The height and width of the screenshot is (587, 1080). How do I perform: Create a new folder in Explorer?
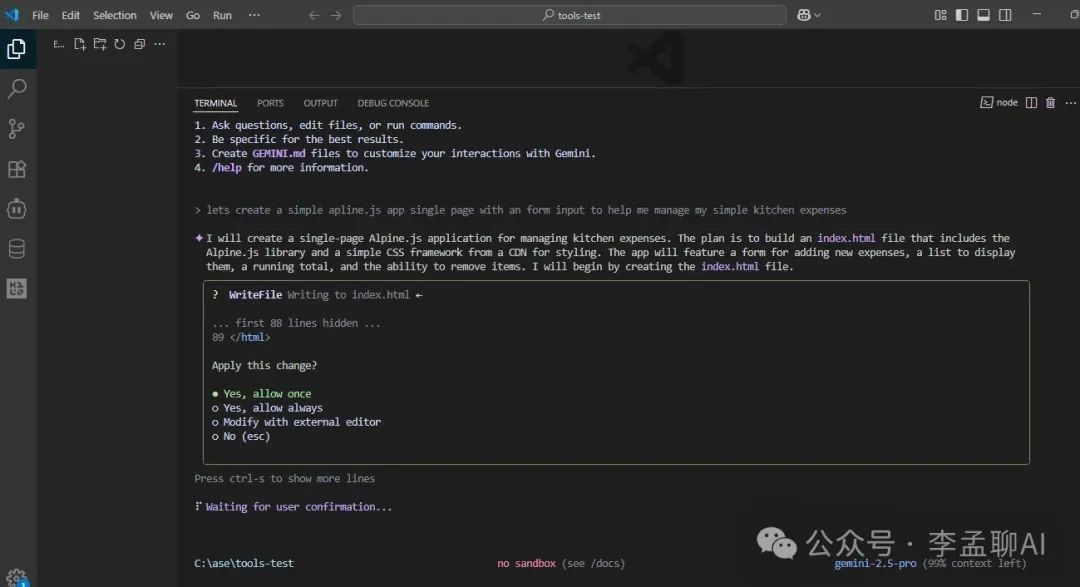point(99,43)
